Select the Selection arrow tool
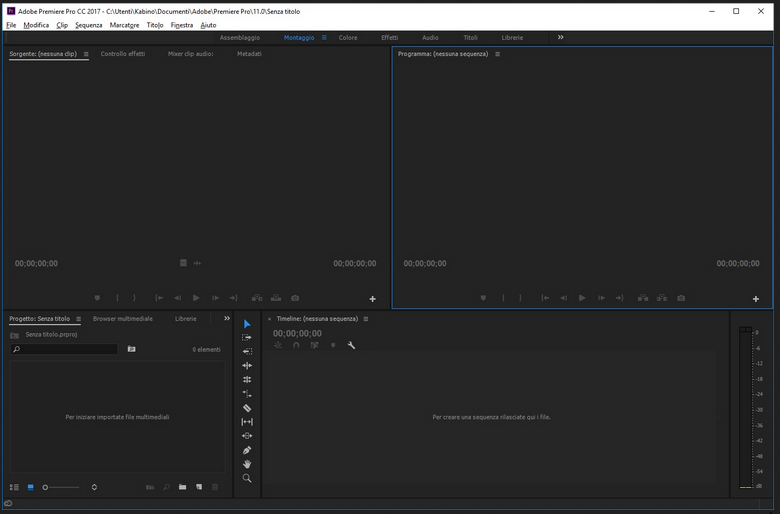The height and width of the screenshot is (514, 780). tap(247, 324)
